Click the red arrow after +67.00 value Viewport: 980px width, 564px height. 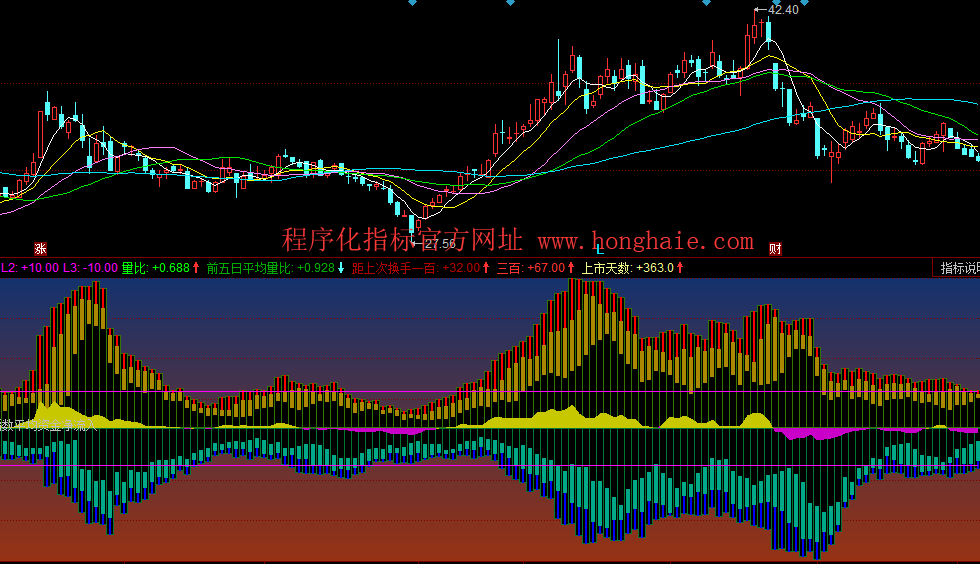(569, 268)
